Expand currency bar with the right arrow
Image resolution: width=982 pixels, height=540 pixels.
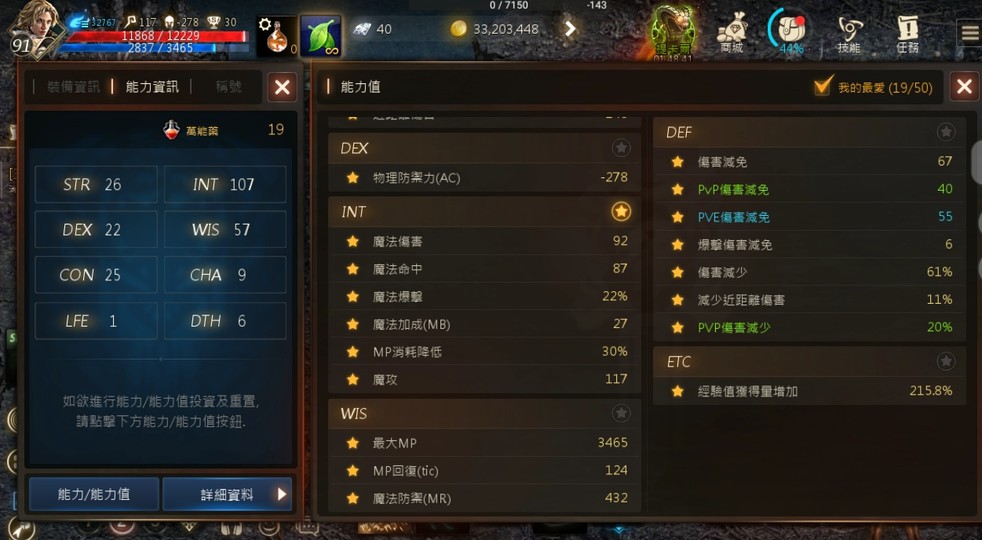pyautogui.click(x=570, y=29)
